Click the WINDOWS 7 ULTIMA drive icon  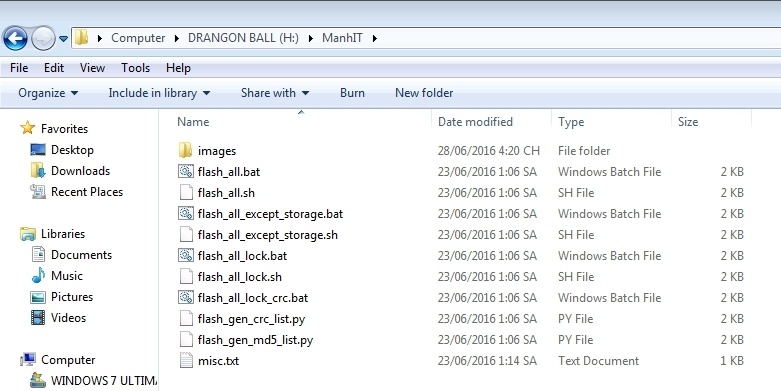38,381
